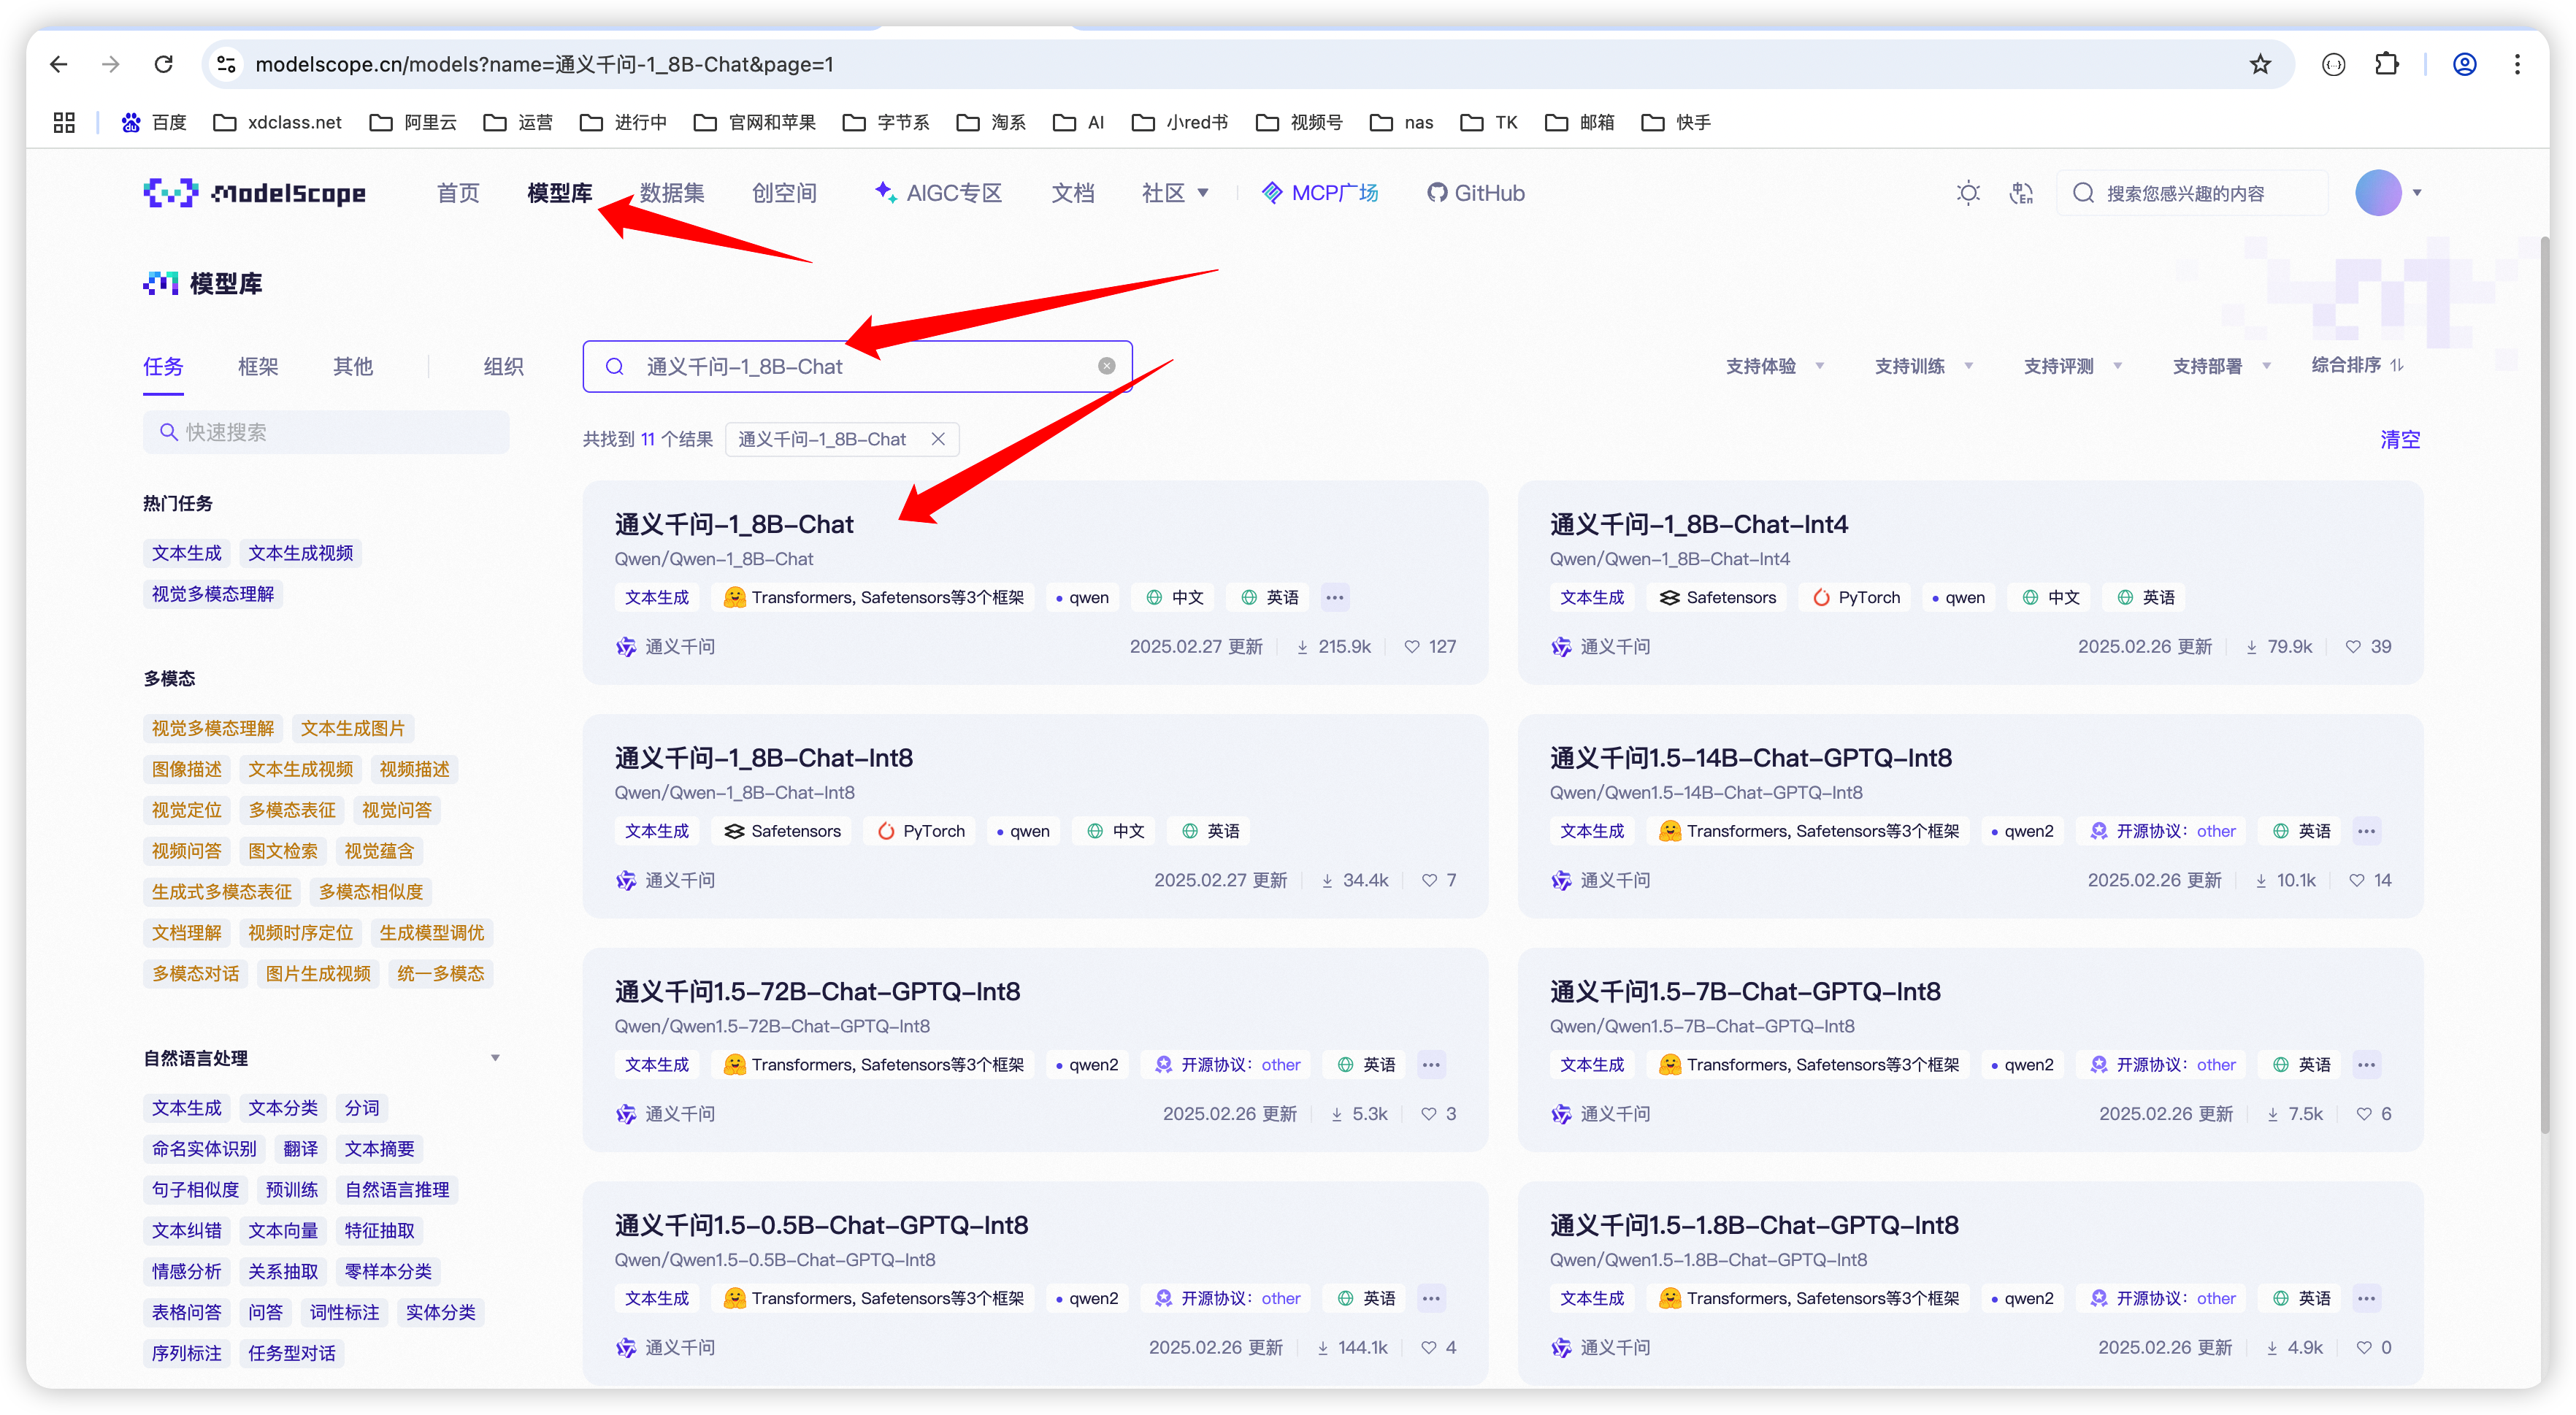This screenshot has height=1415, width=2576.
Task: Click 清空 to clear filters
Action: [x=2399, y=439]
